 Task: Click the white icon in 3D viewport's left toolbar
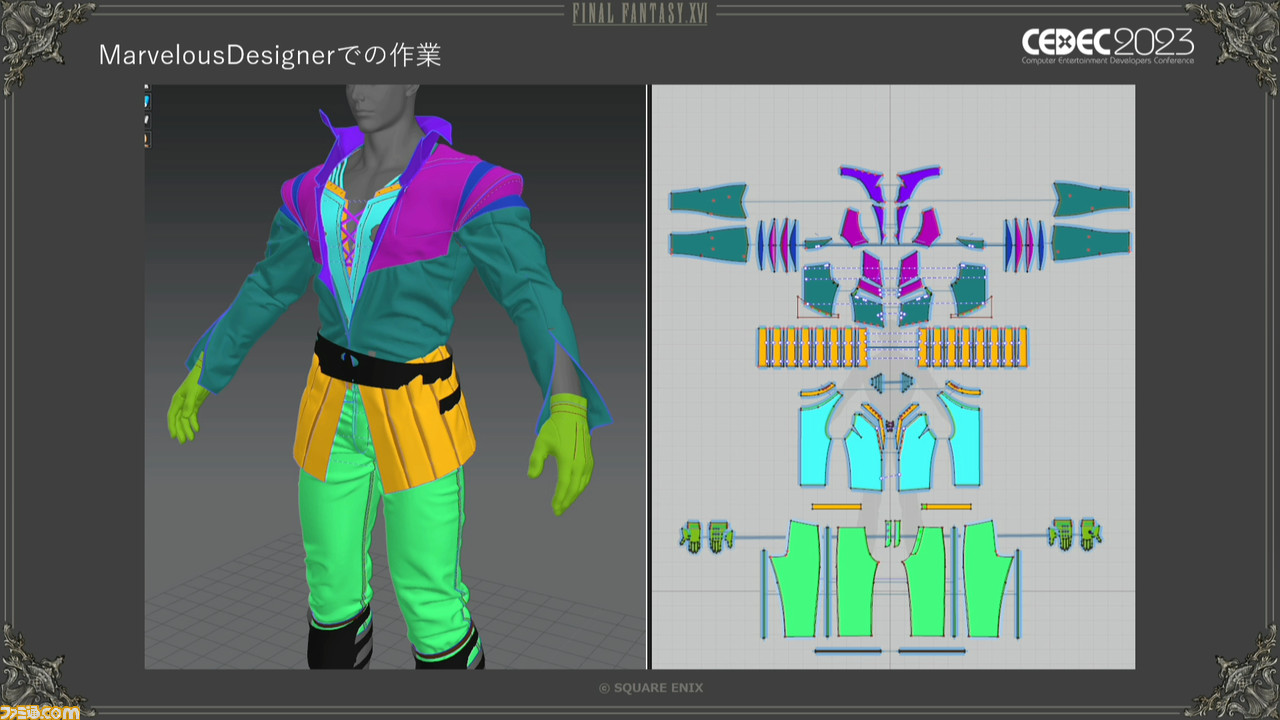click(x=147, y=120)
